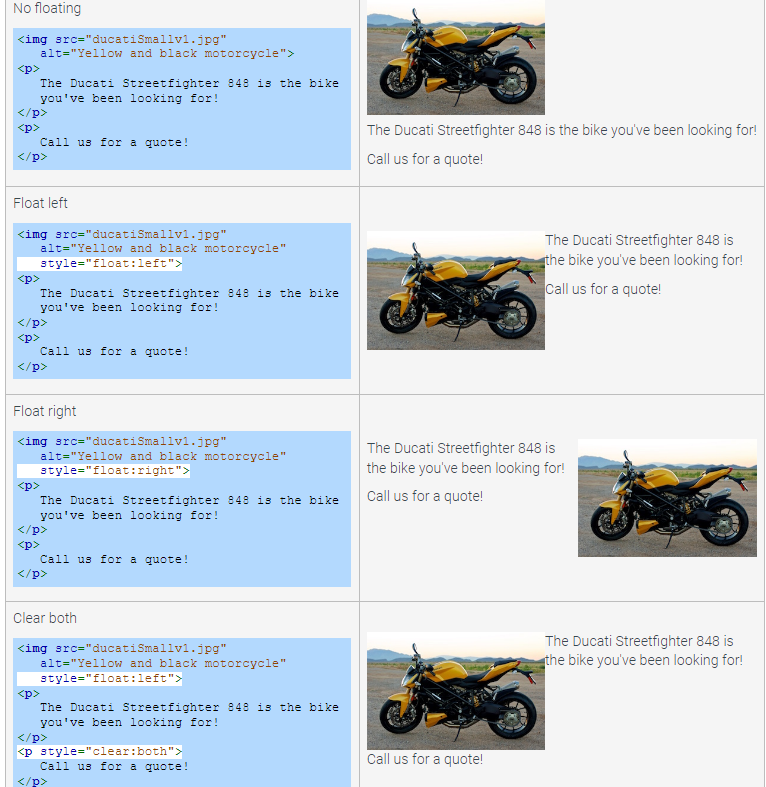Click the motorcycle image in the No floating example

tap(455, 57)
